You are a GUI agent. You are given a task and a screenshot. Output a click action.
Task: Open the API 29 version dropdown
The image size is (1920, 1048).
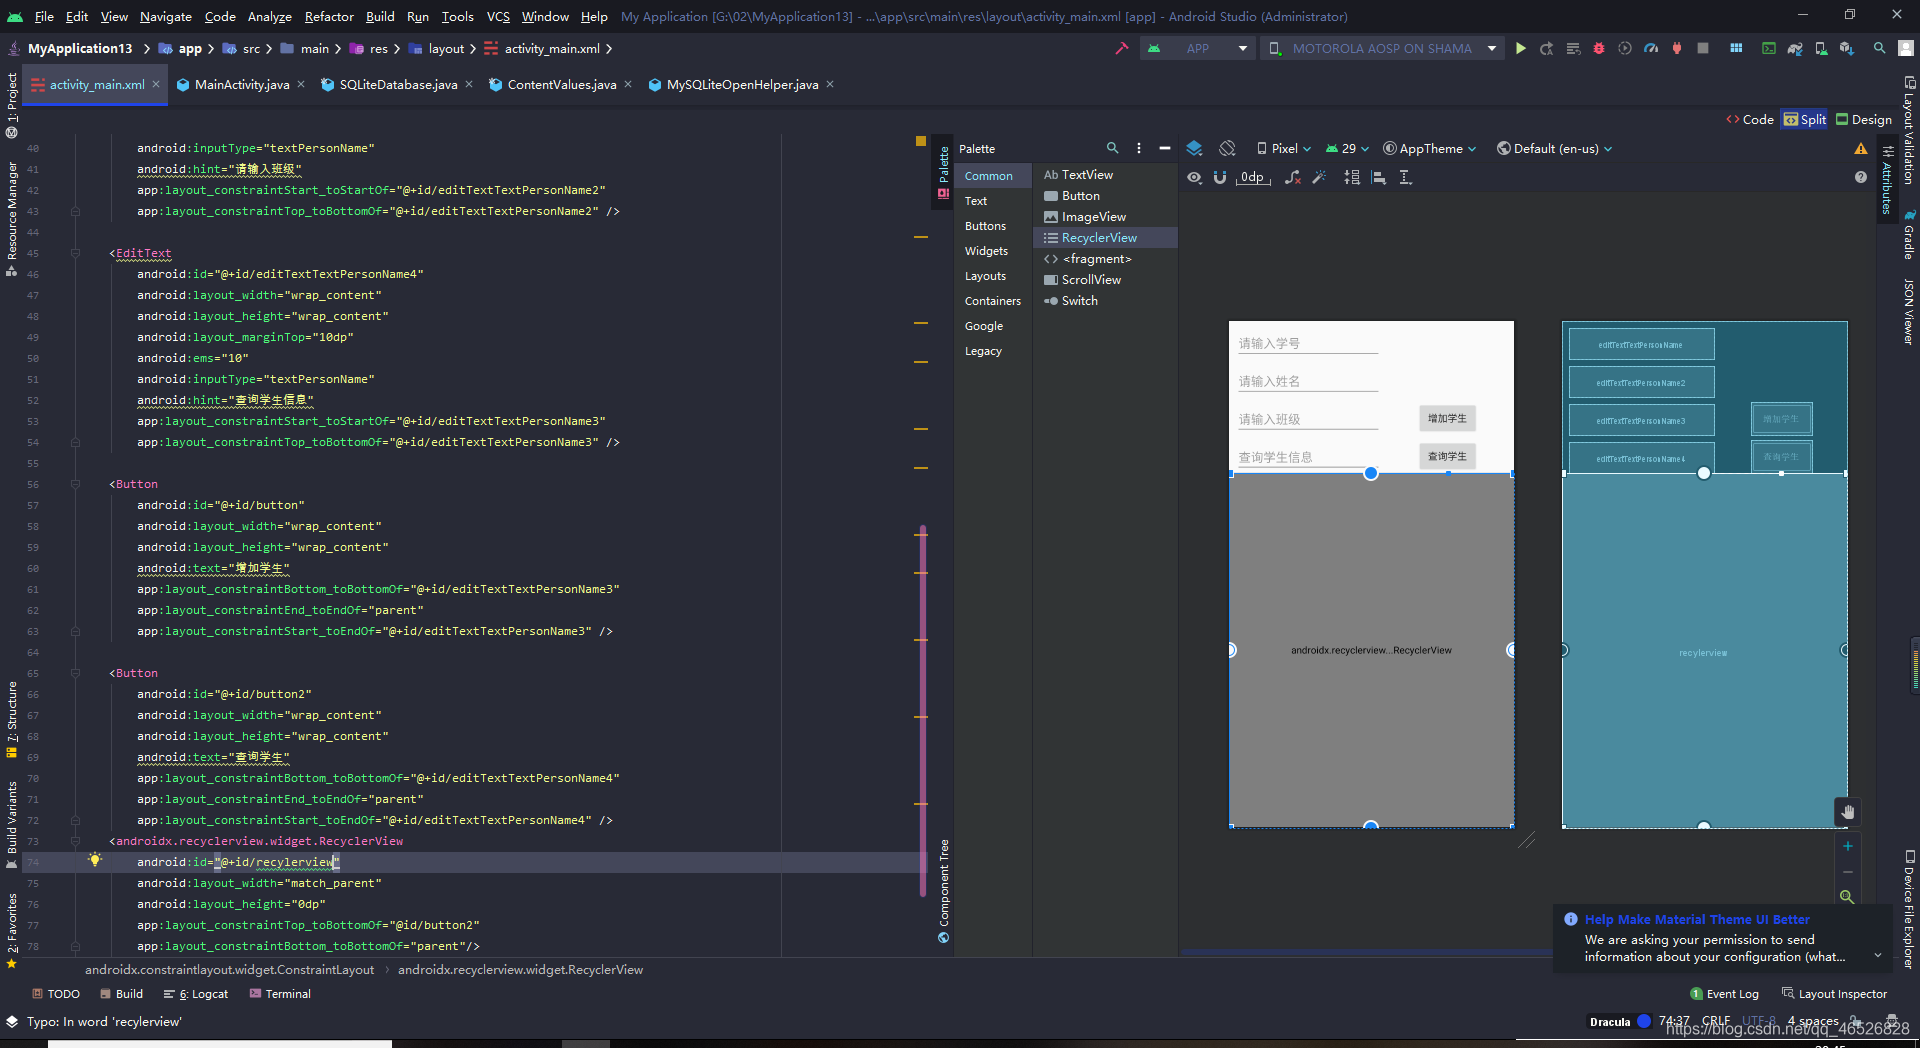[x=1347, y=148]
